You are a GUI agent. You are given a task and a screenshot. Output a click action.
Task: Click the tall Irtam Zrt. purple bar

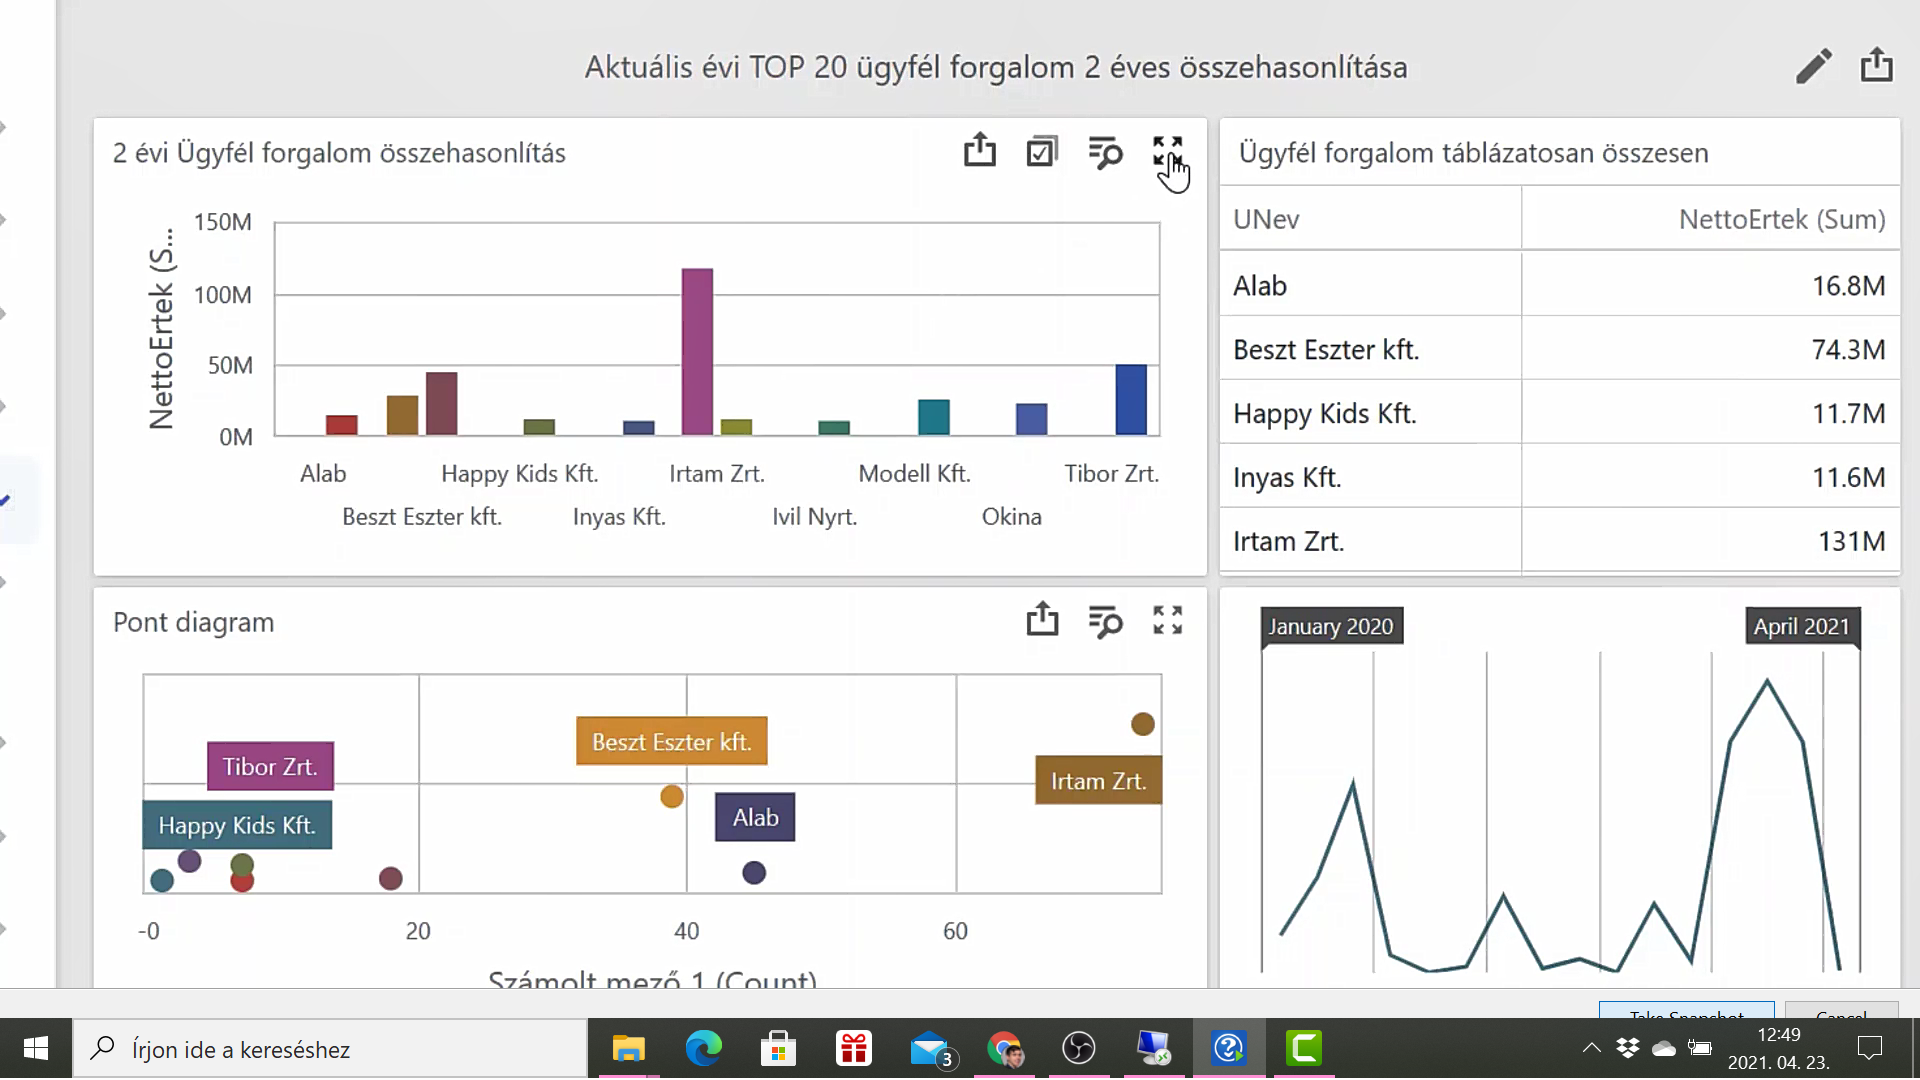tap(697, 350)
